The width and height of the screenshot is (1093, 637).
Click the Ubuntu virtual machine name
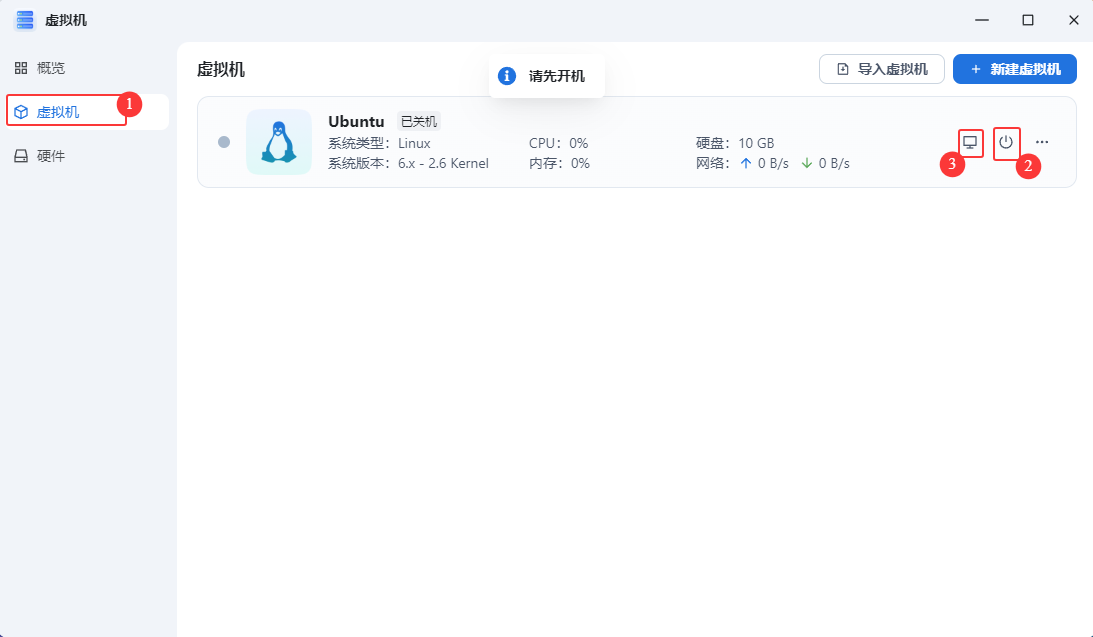point(356,121)
